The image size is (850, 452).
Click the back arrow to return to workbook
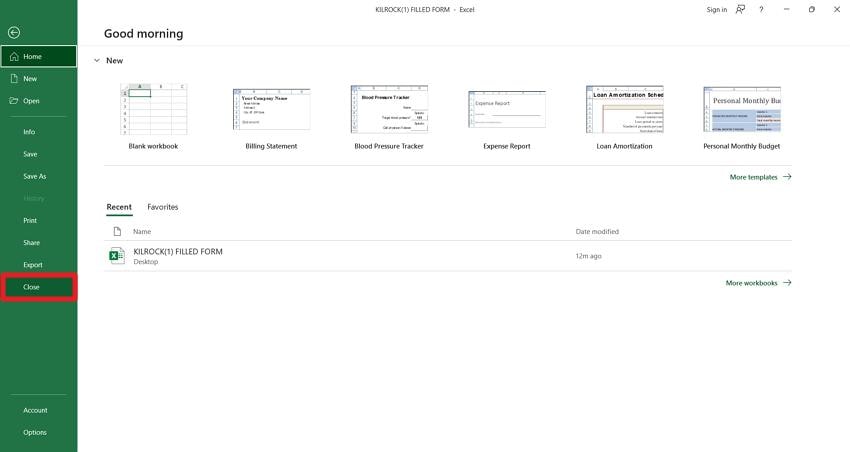tap(14, 33)
